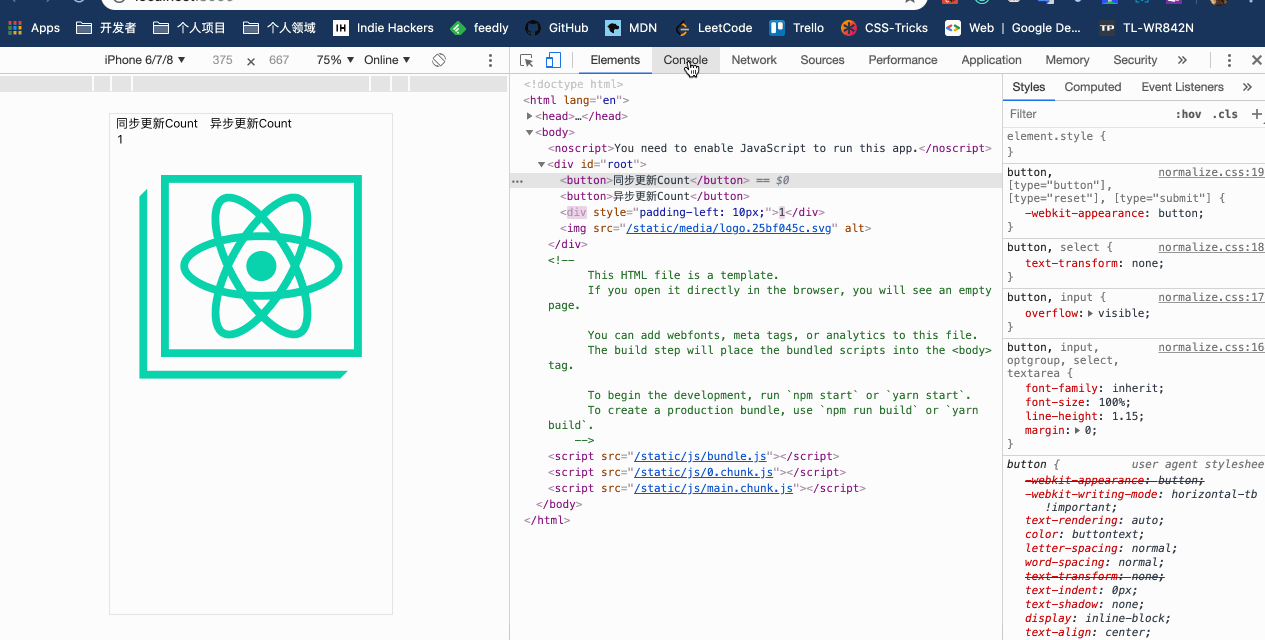Collapse the body element node
The width and height of the screenshot is (1265, 640).
529,132
